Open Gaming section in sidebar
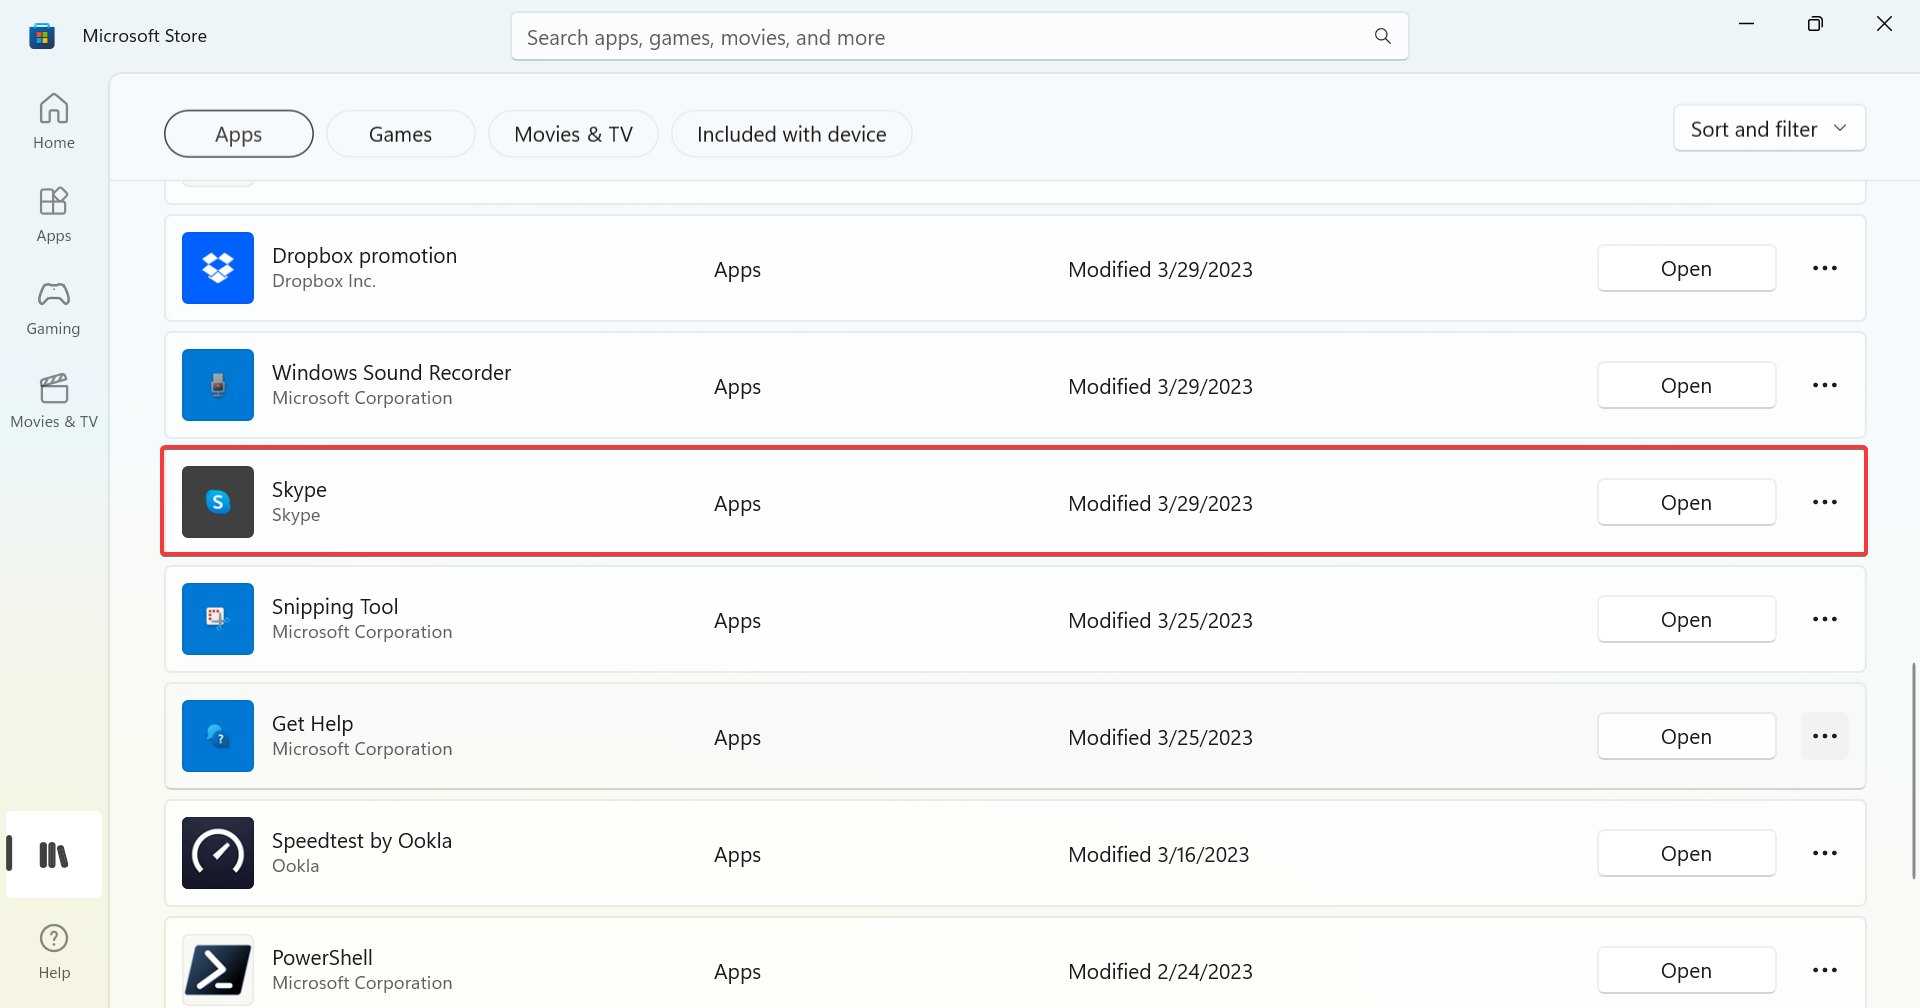The image size is (1920, 1008). pos(54,307)
